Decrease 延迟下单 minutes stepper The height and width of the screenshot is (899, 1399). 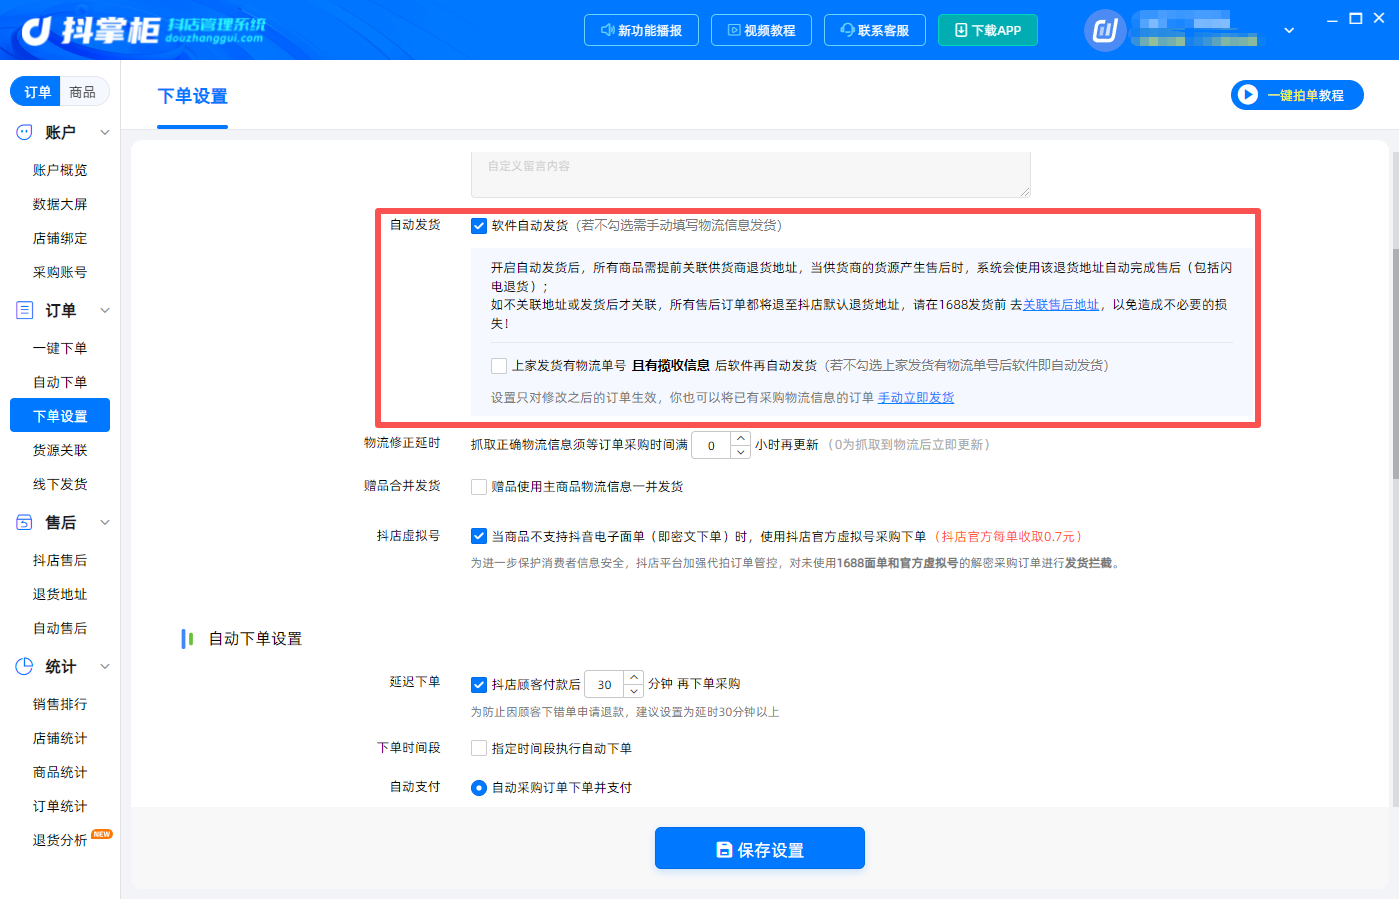634,691
